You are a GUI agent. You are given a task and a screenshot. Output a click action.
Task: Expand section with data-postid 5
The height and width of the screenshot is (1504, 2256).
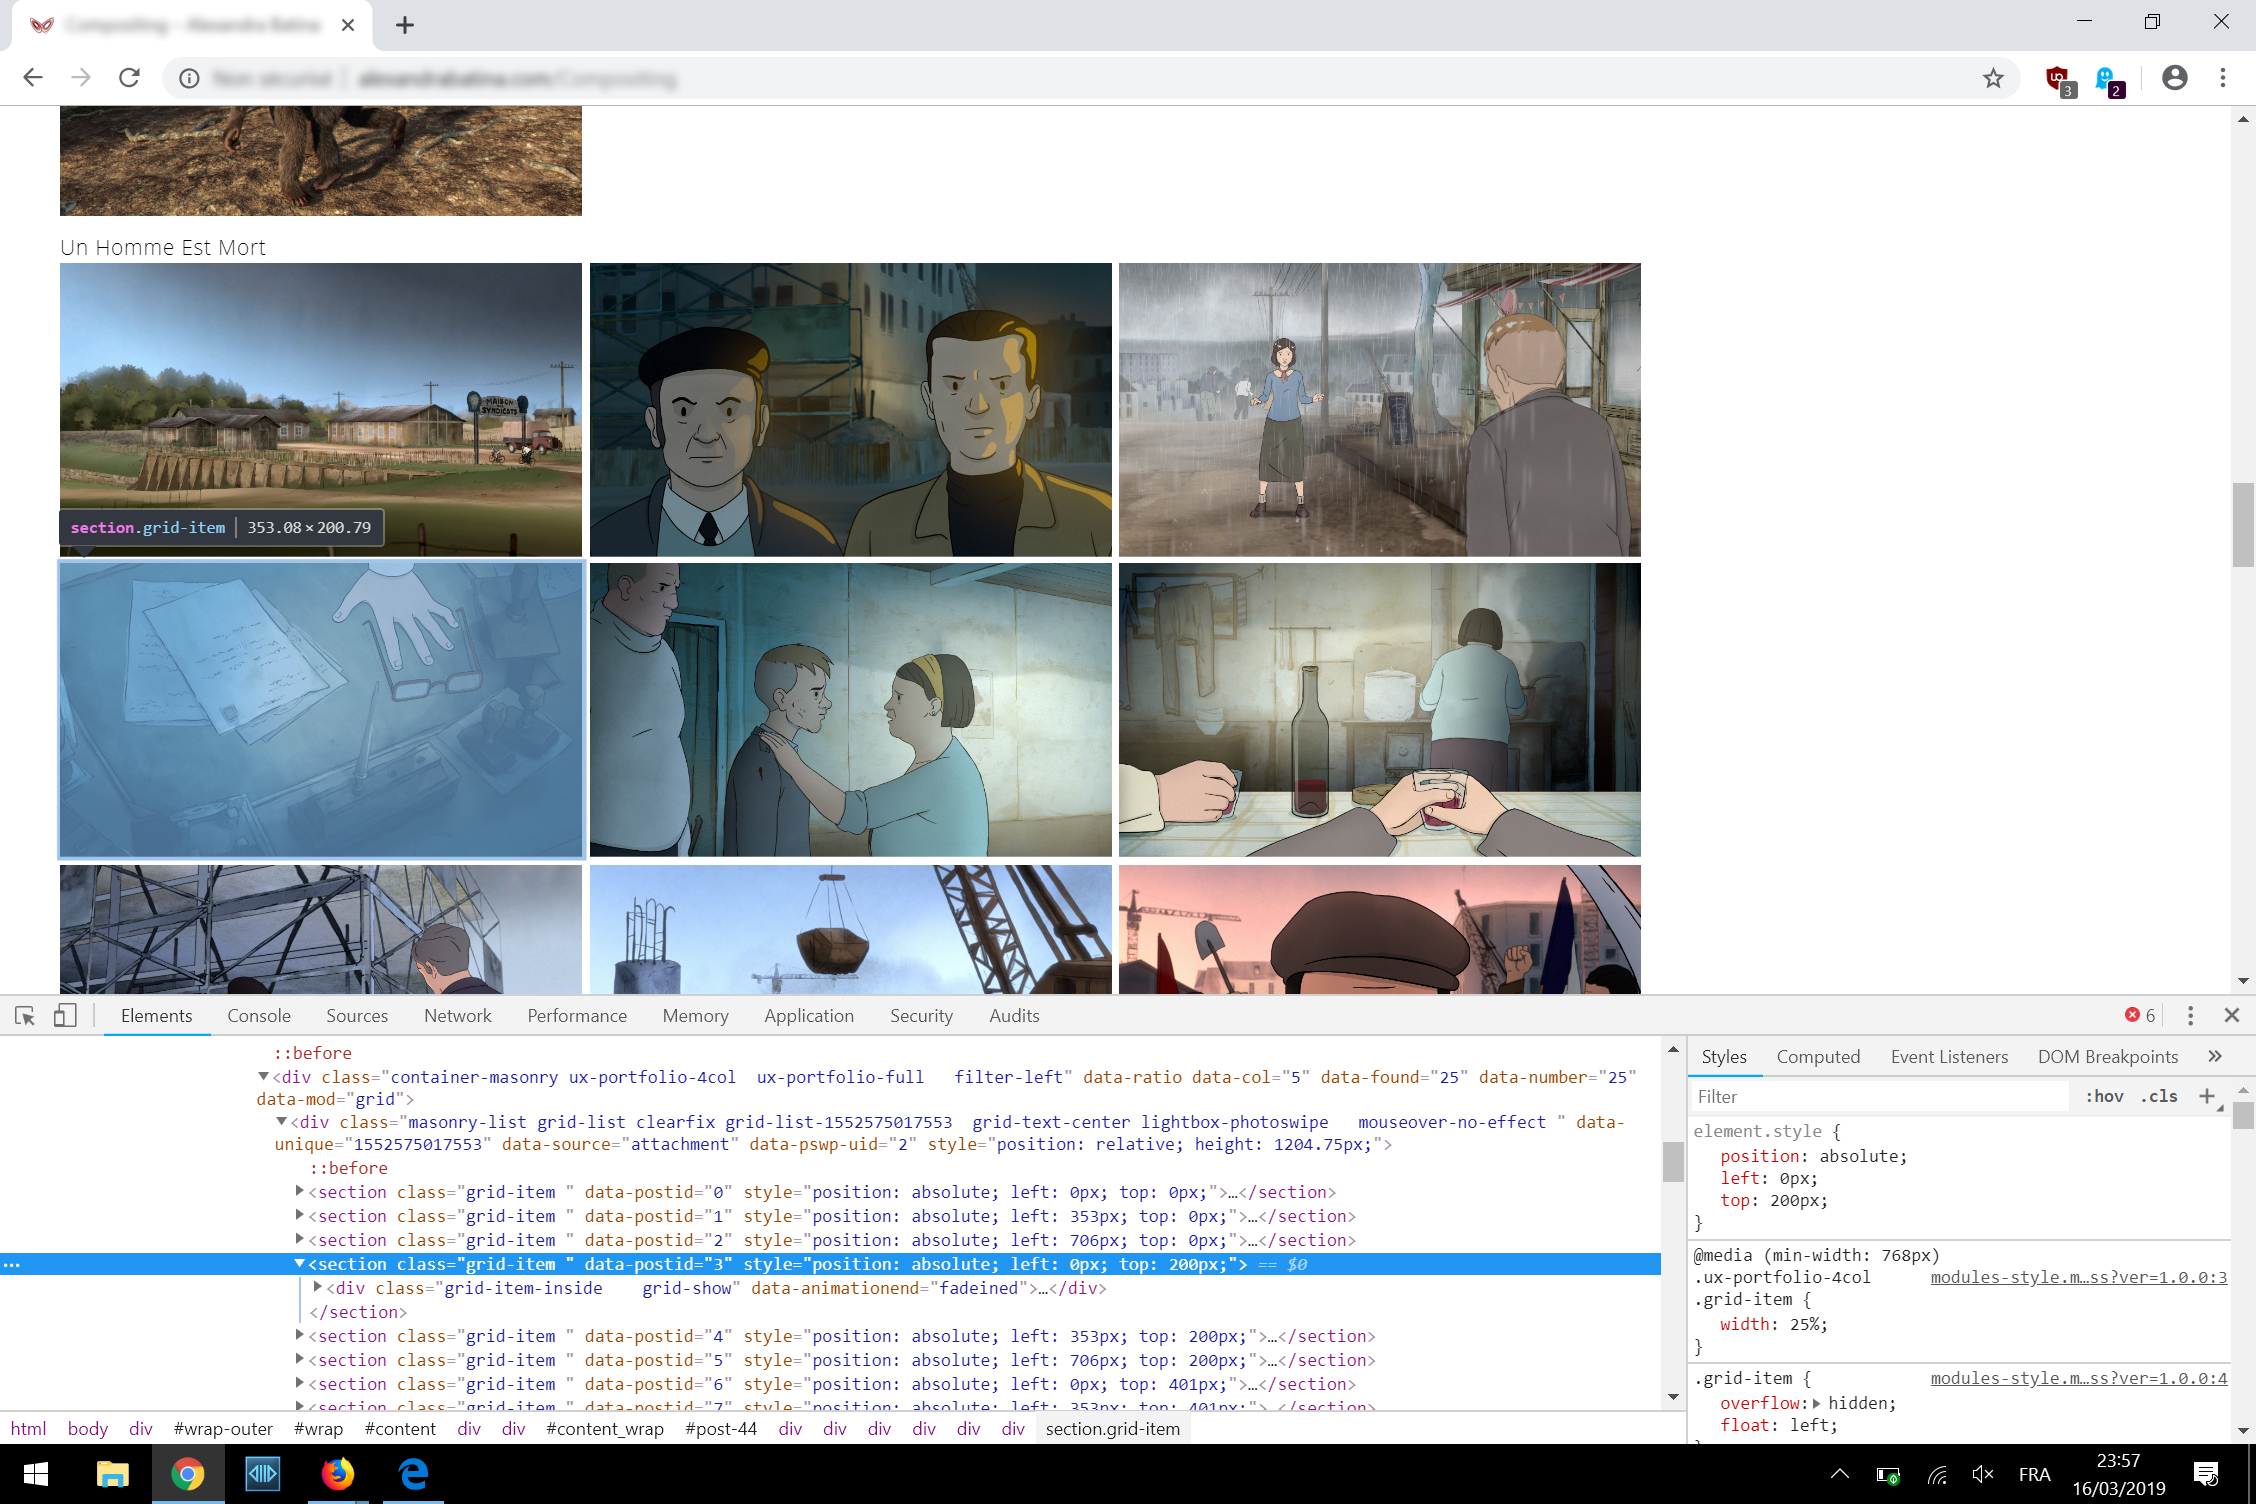tap(299, 1360)
